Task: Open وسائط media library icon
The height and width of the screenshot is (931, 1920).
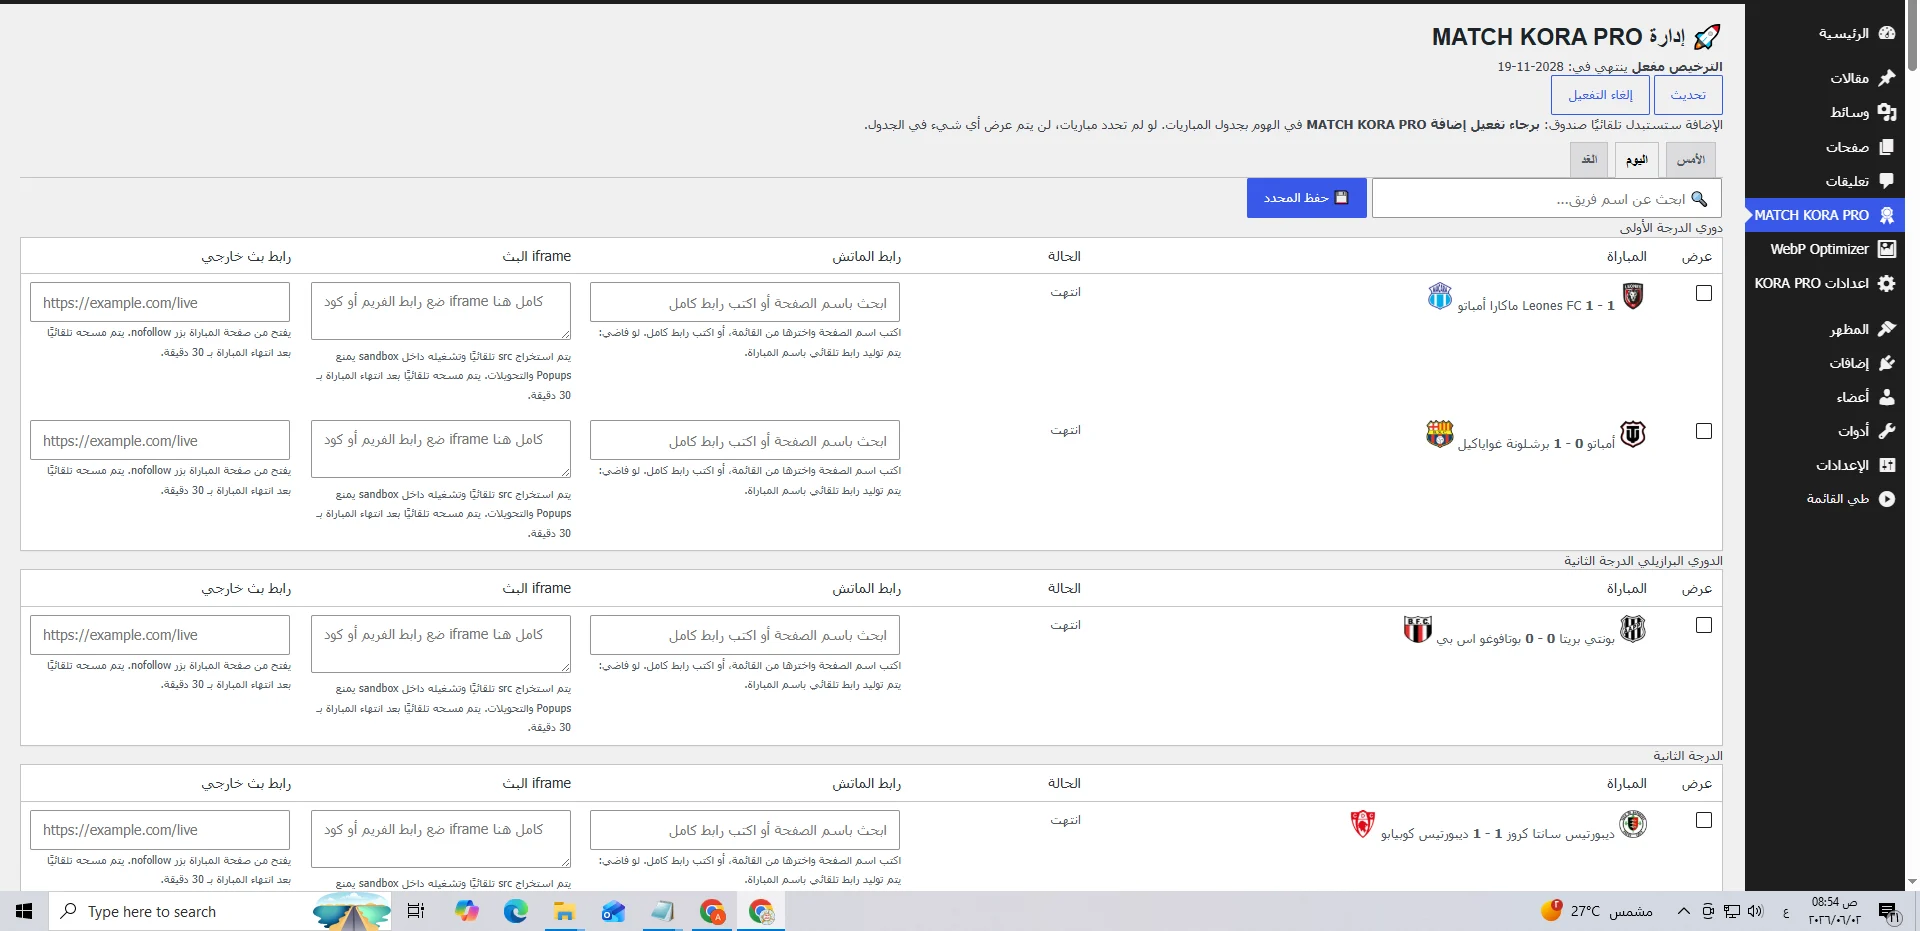Action: (x=1886, y=112)
